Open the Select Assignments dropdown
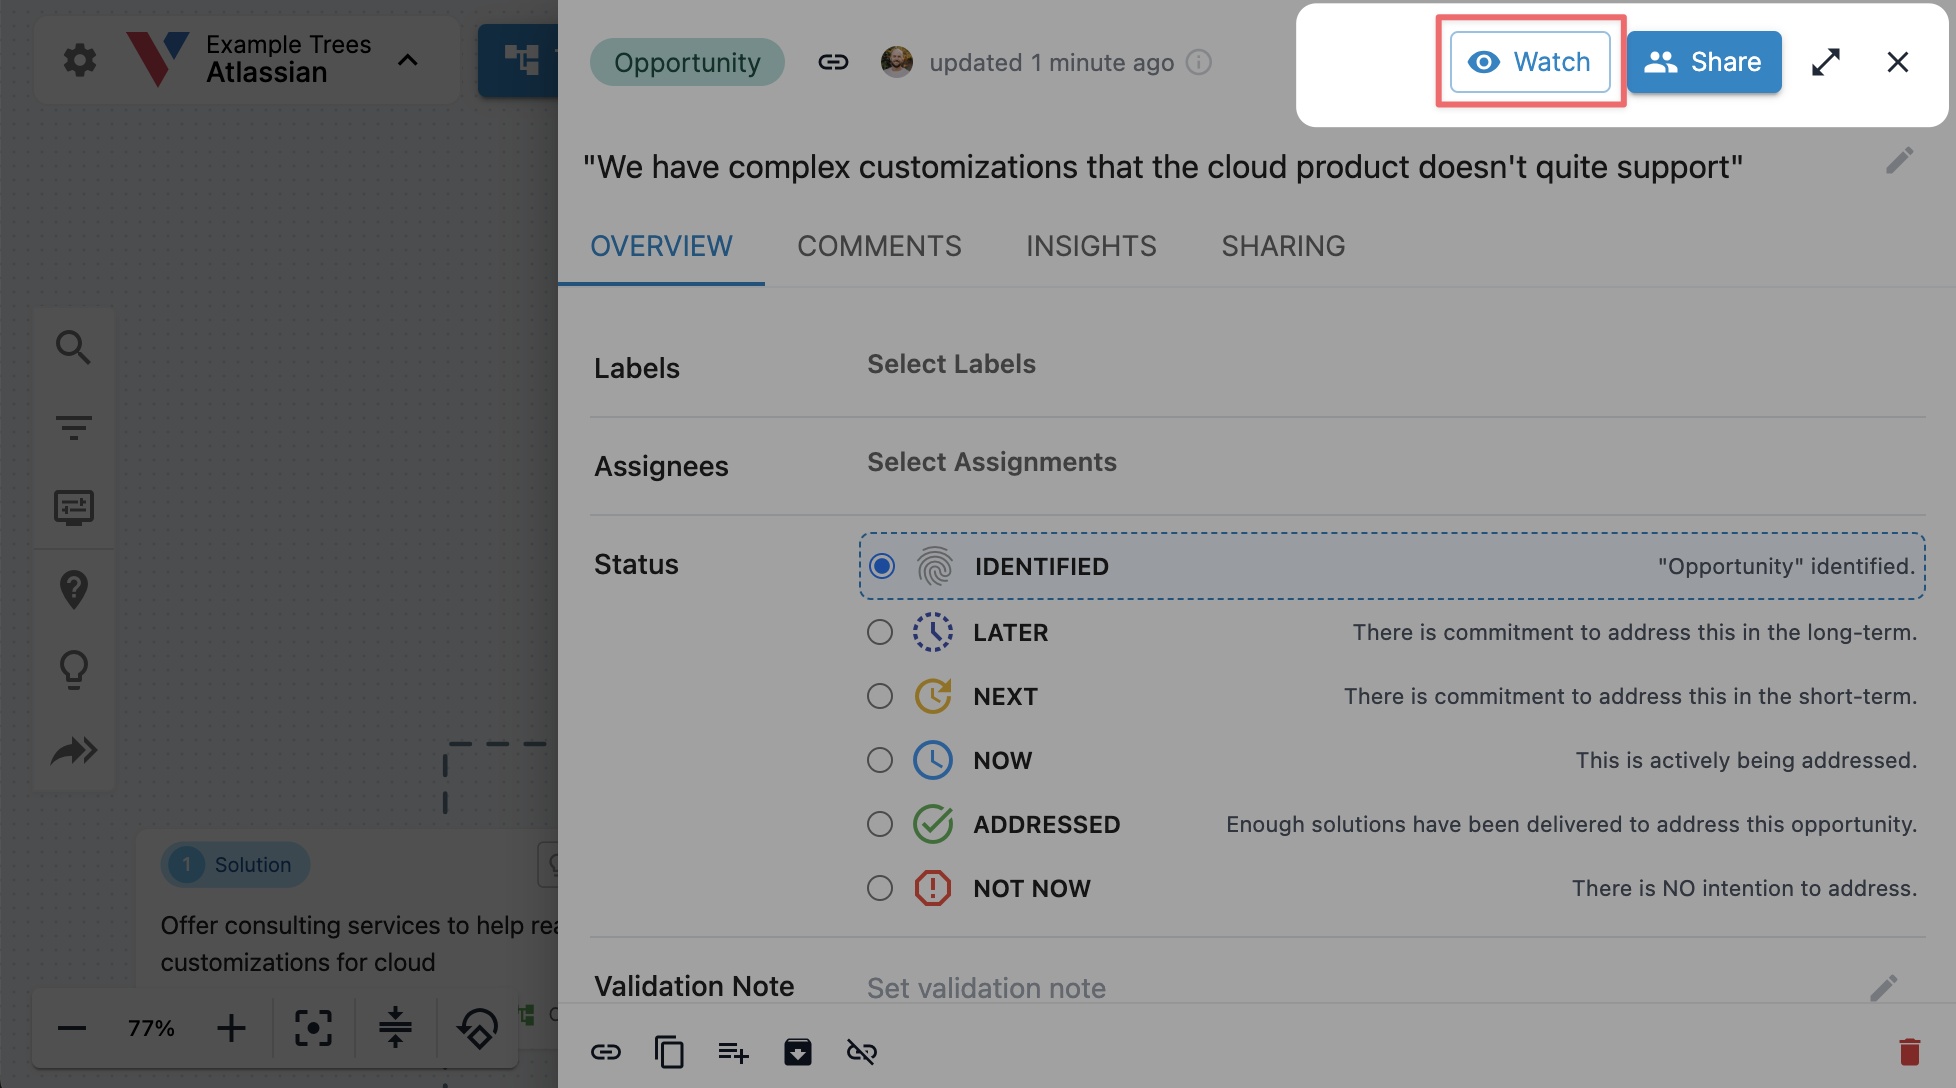The image size is (1956, 1088). coord(991,462)
